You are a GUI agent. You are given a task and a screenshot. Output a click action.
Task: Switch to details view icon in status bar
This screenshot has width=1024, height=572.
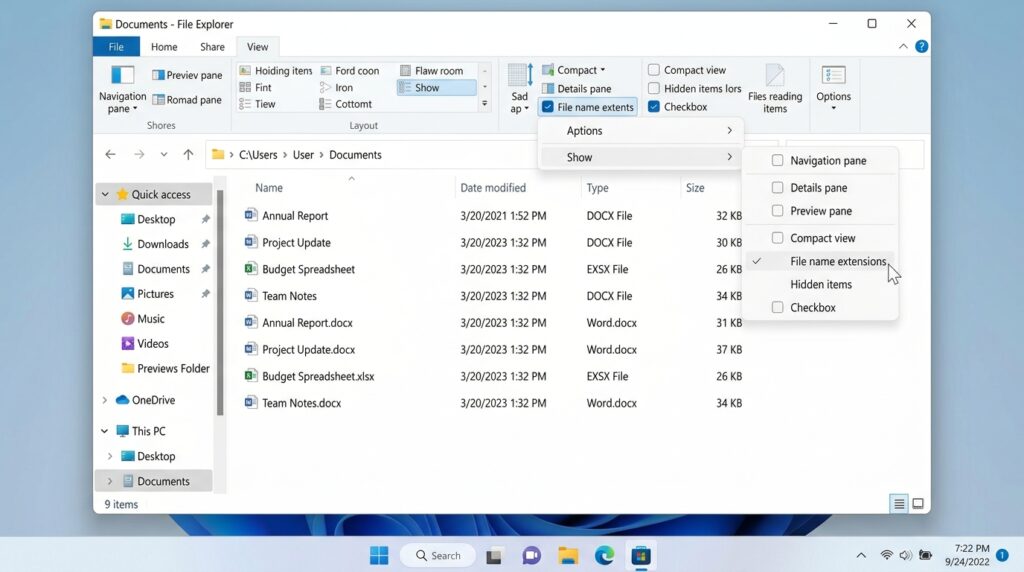point(899,503)
